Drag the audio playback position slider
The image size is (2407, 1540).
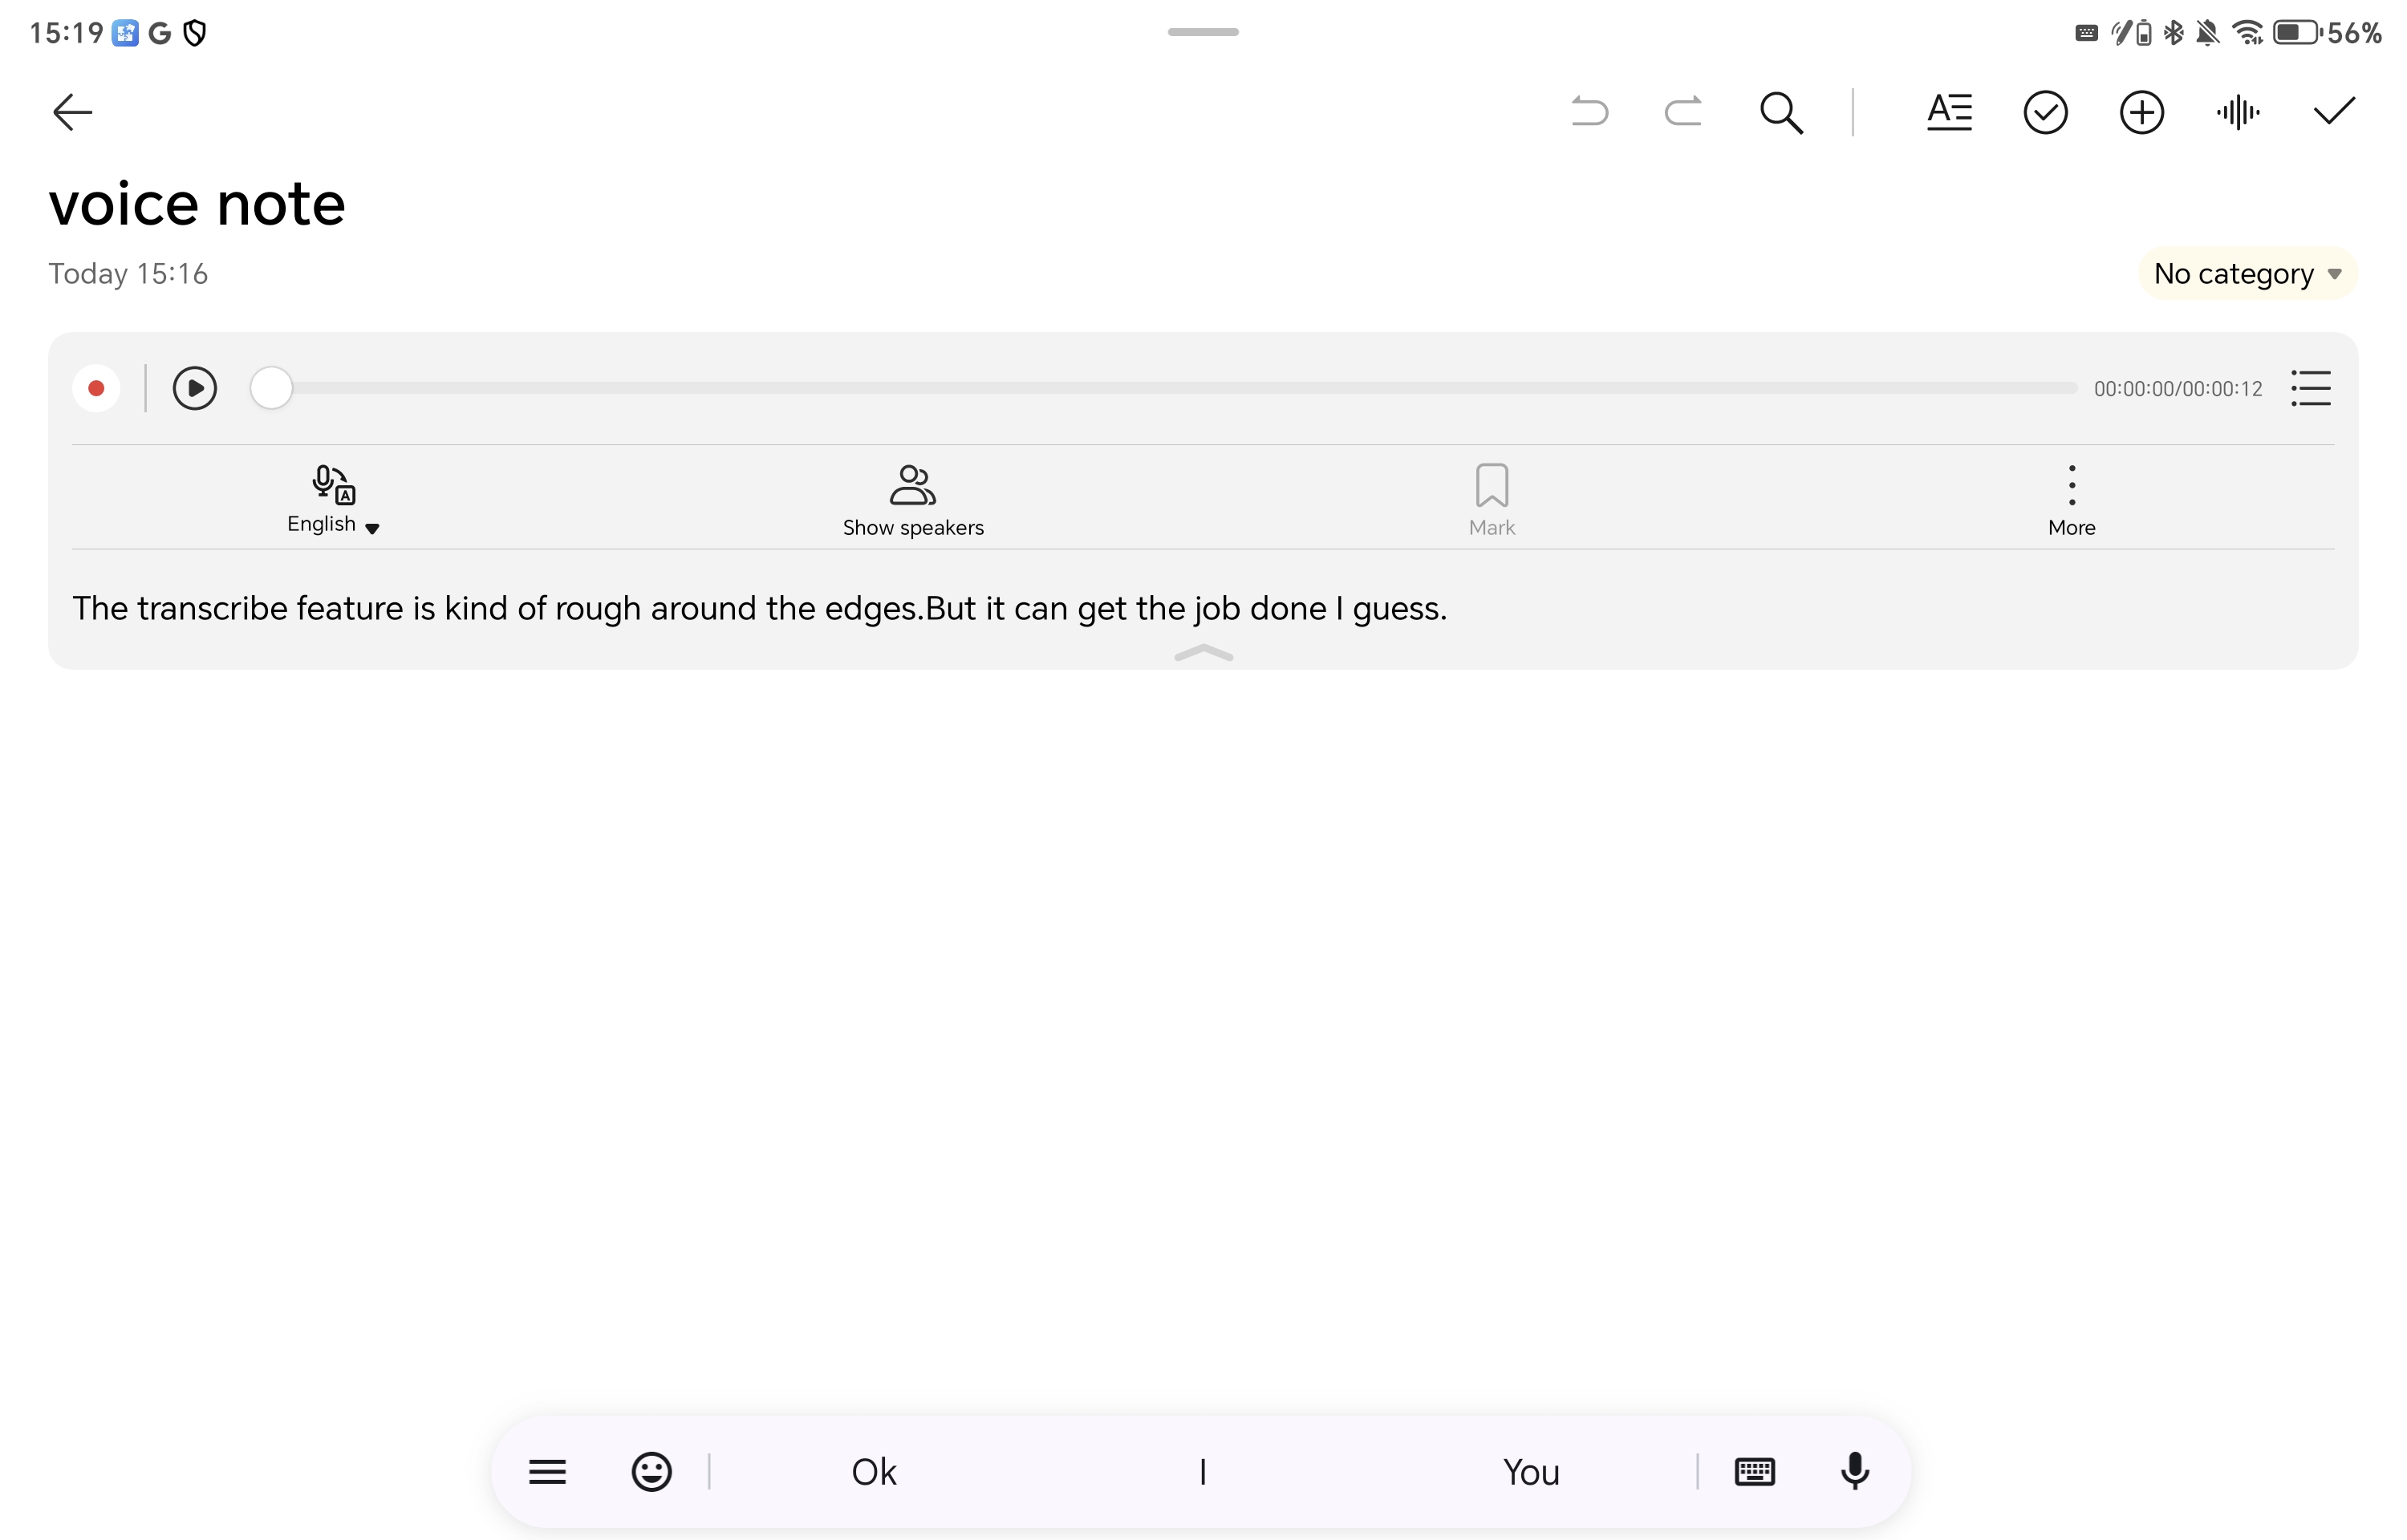point(275,386)
